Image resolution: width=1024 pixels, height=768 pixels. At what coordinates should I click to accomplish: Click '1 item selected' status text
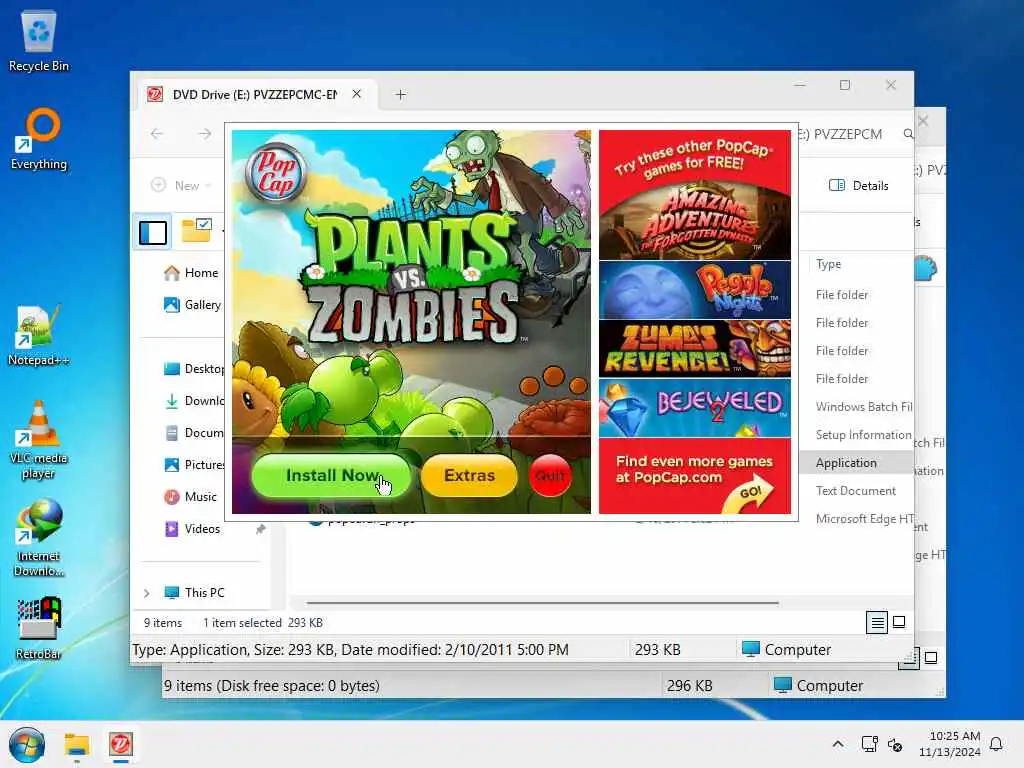[242, 623]
